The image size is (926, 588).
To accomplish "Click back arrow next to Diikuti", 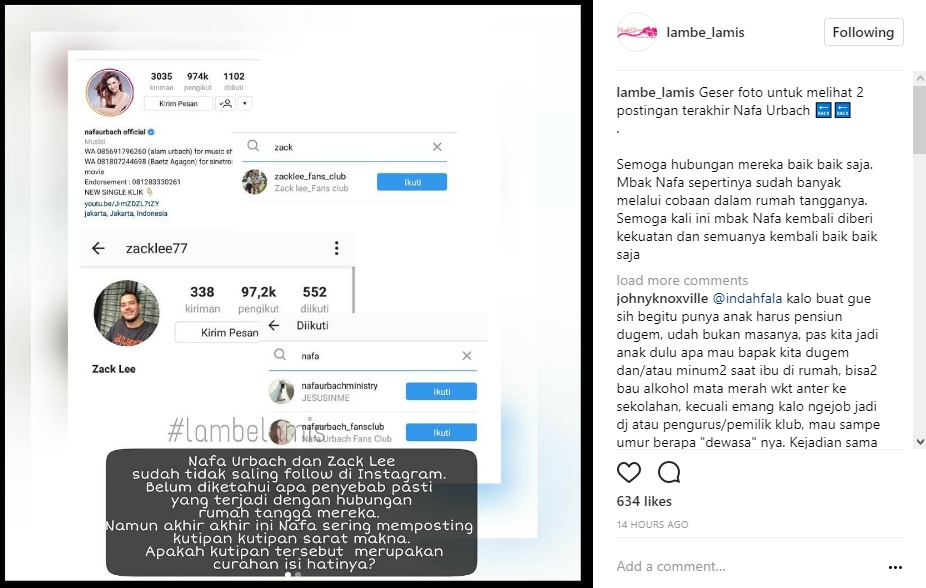I will click(x=273, y=325).
